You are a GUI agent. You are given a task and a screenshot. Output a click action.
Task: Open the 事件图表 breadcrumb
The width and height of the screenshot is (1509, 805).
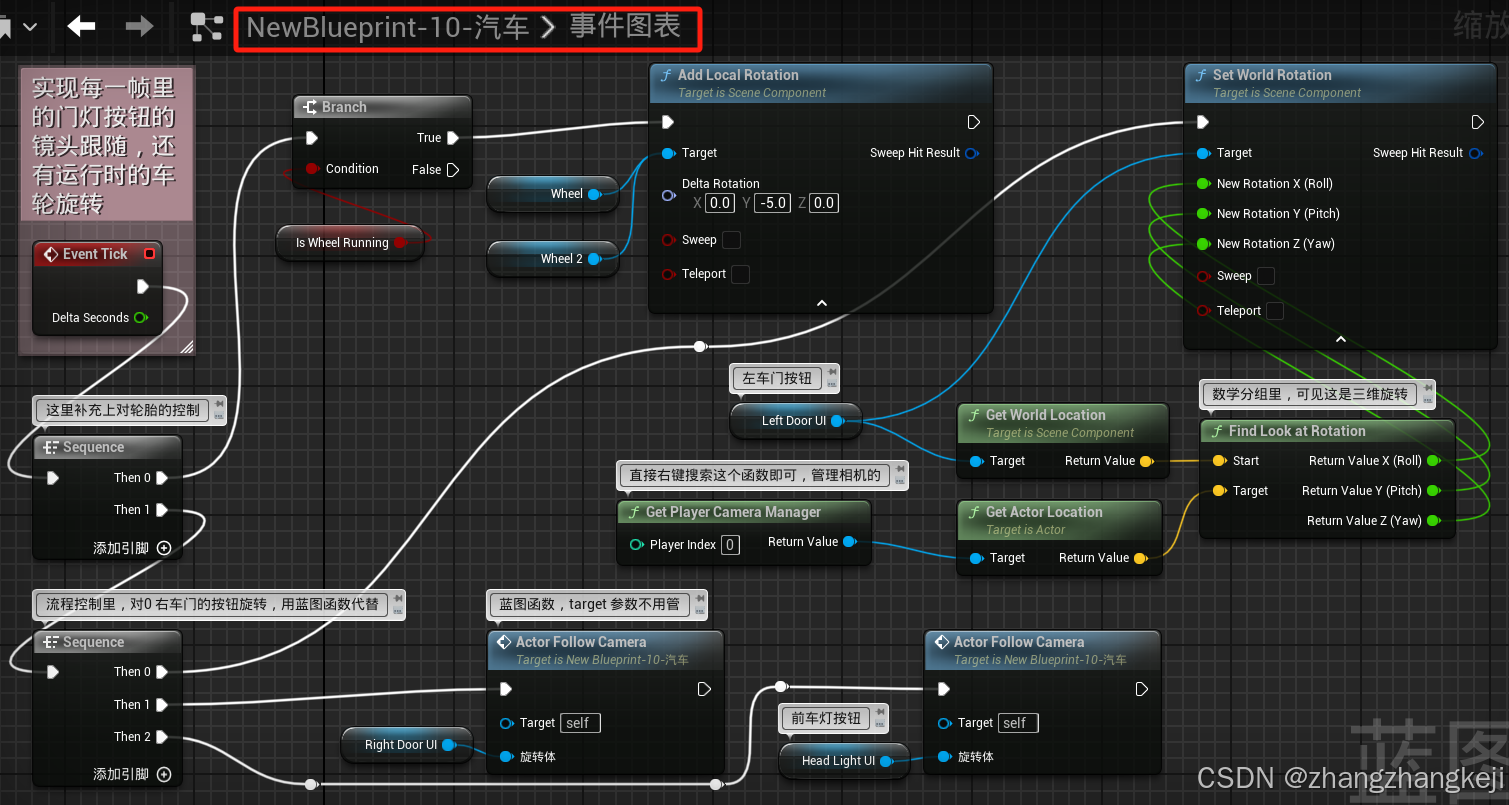625,27
